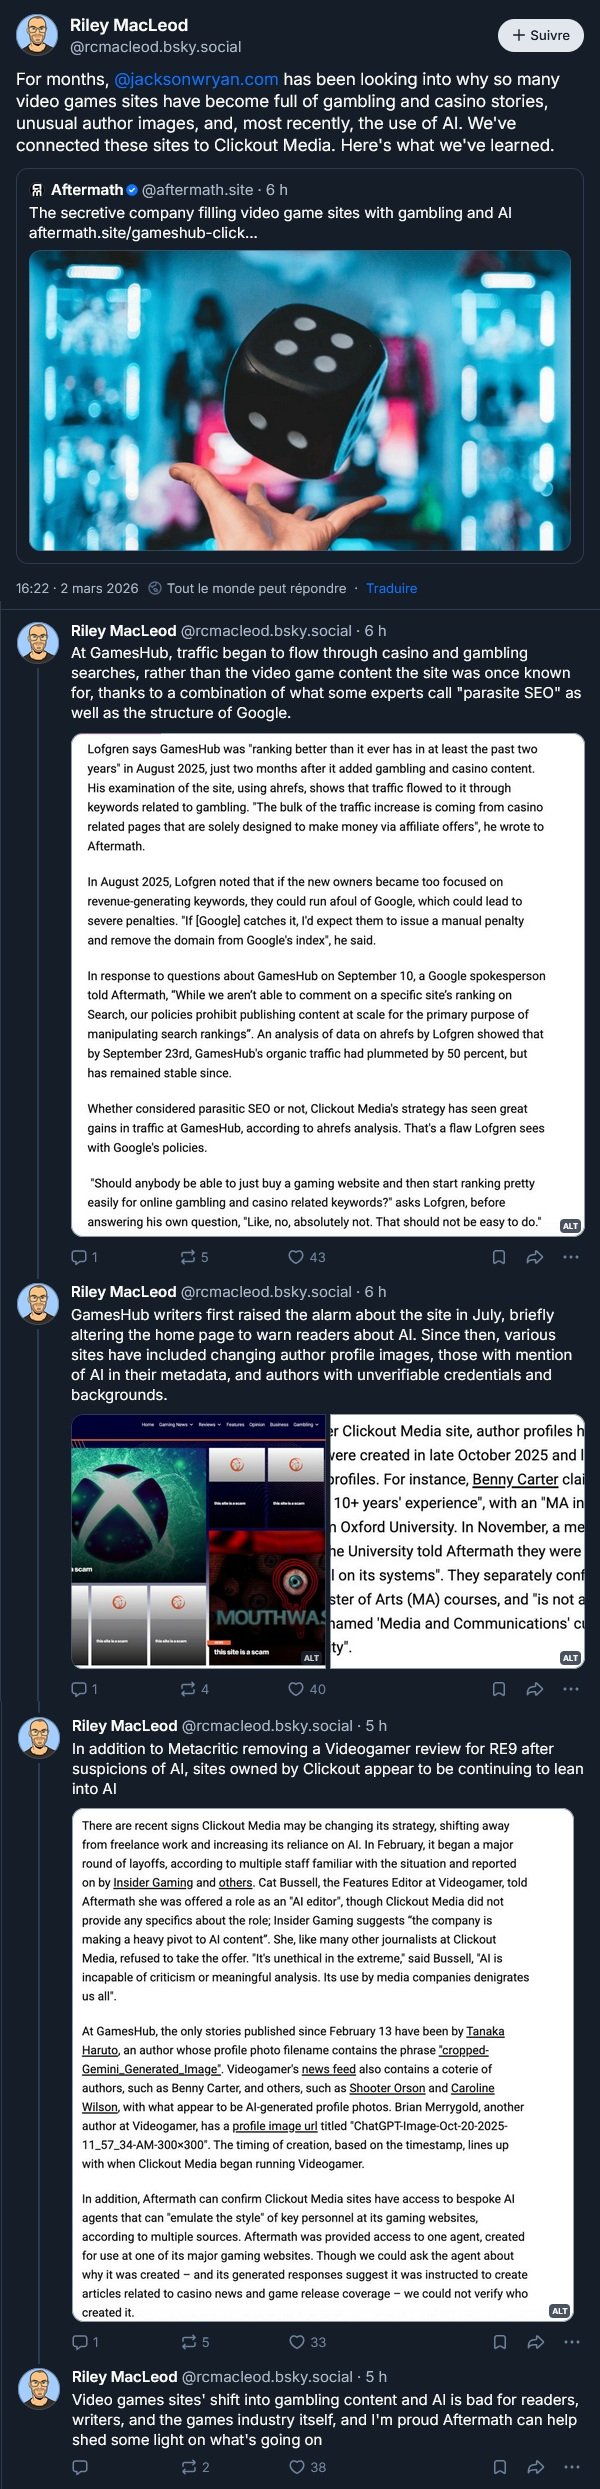Open the @jacksonwryan.com mention link

196,79
